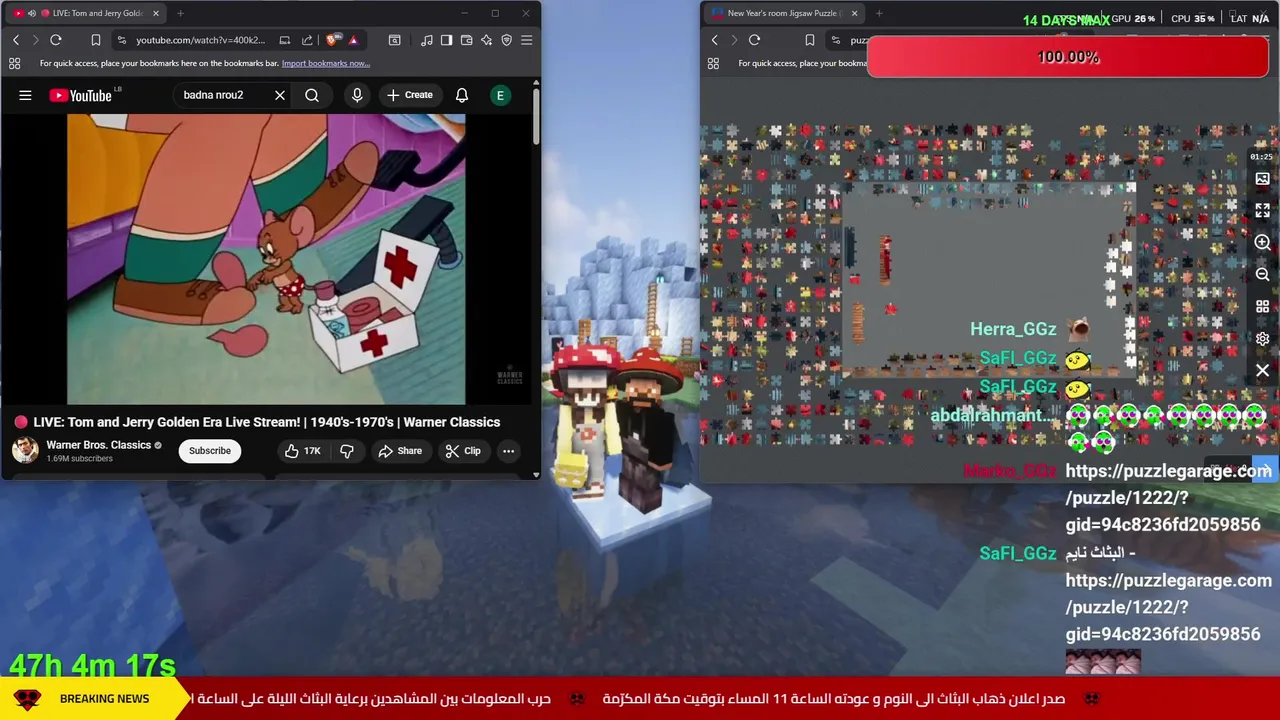Open YouTube notifications bell
The width and height of the screenshot is (1280, 720).
click(462, 95)
